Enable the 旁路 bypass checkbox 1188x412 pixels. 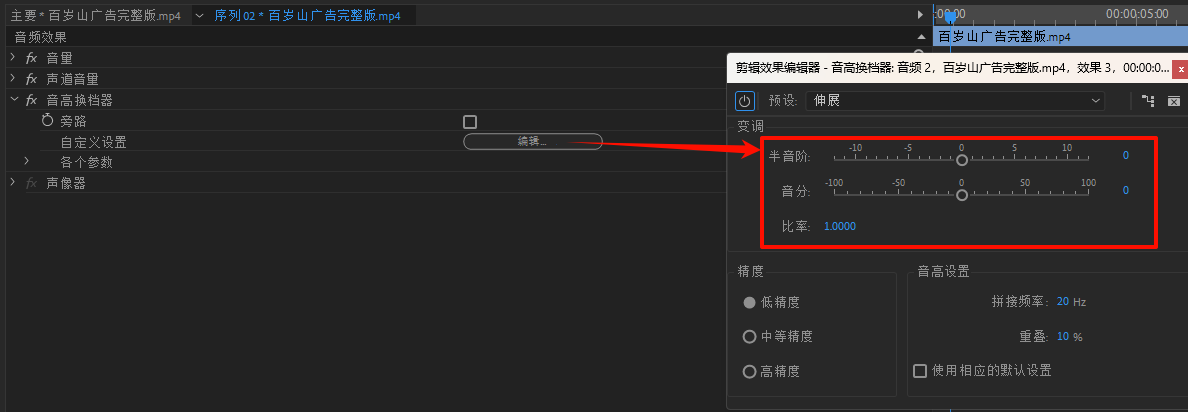470,122
